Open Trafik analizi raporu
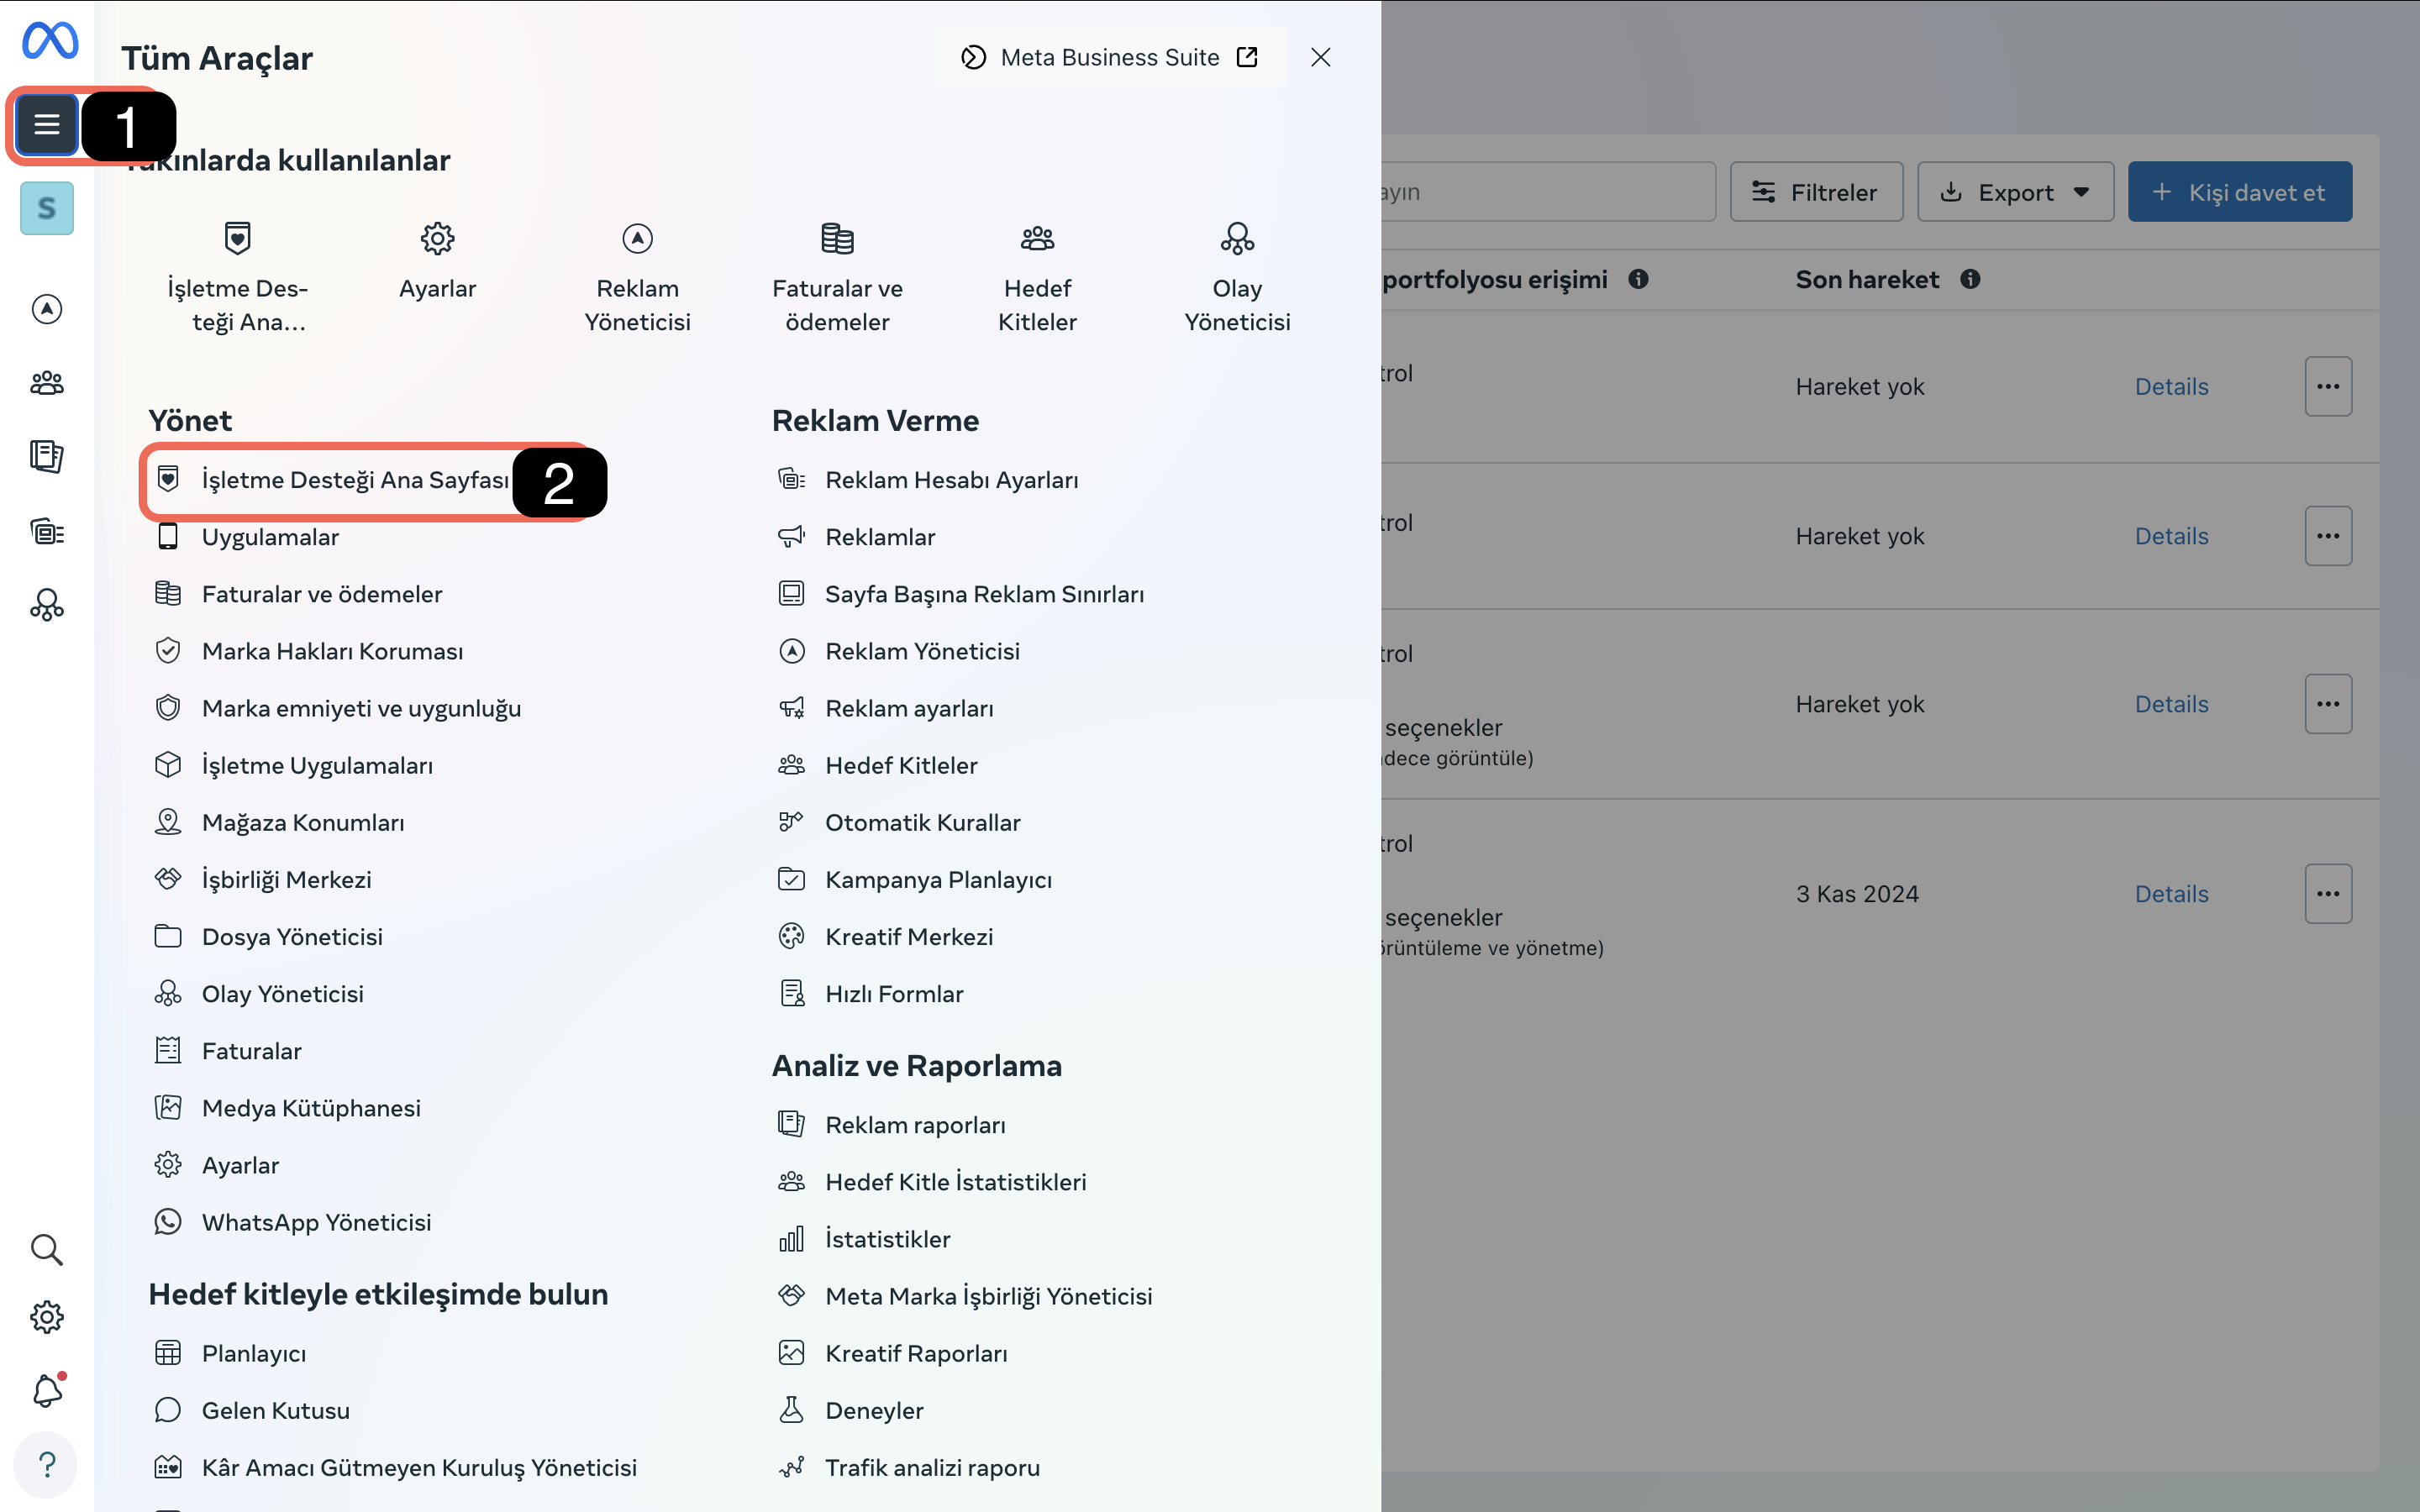 pos(911,1467)
